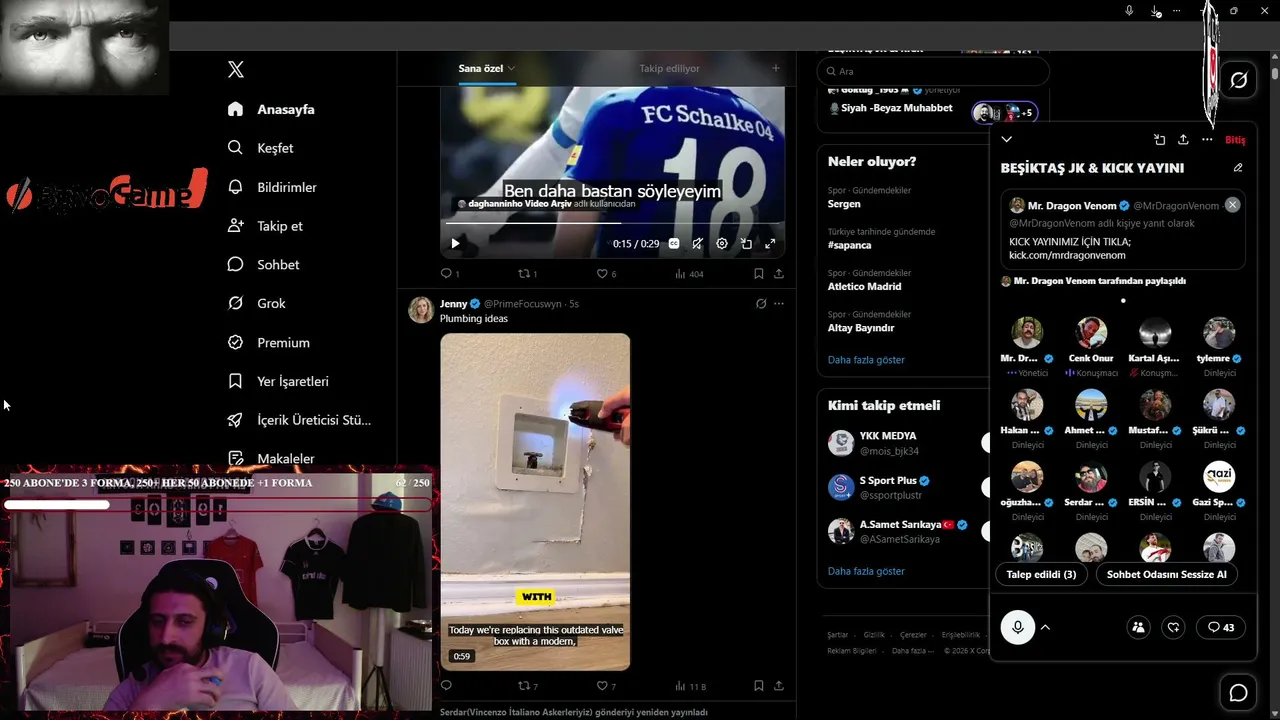Open İçerik Üreticisi Stüdyosu
This screenshot has width=1280, height=720.
(299, 420)
